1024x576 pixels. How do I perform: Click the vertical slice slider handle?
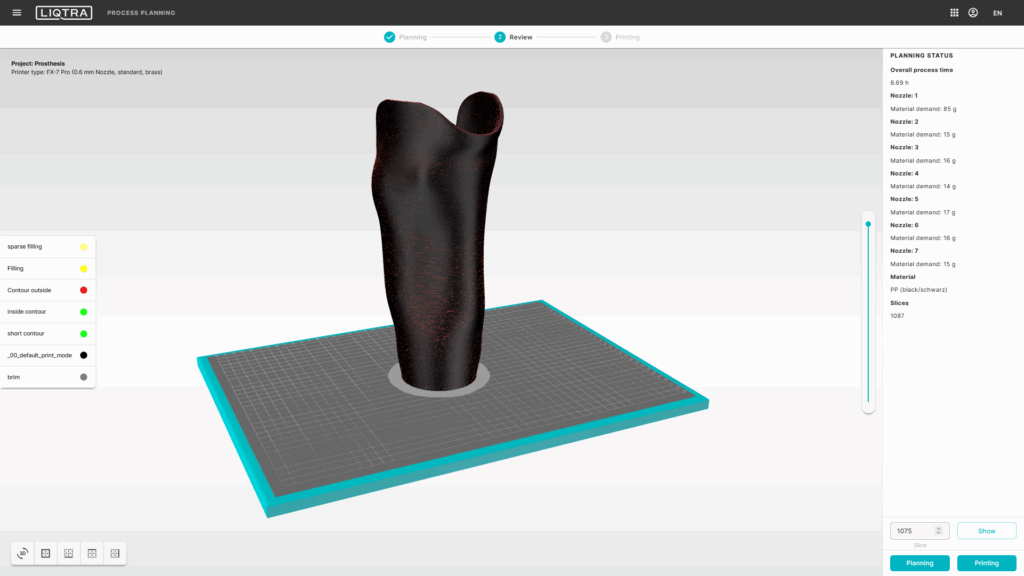[868, 224]
